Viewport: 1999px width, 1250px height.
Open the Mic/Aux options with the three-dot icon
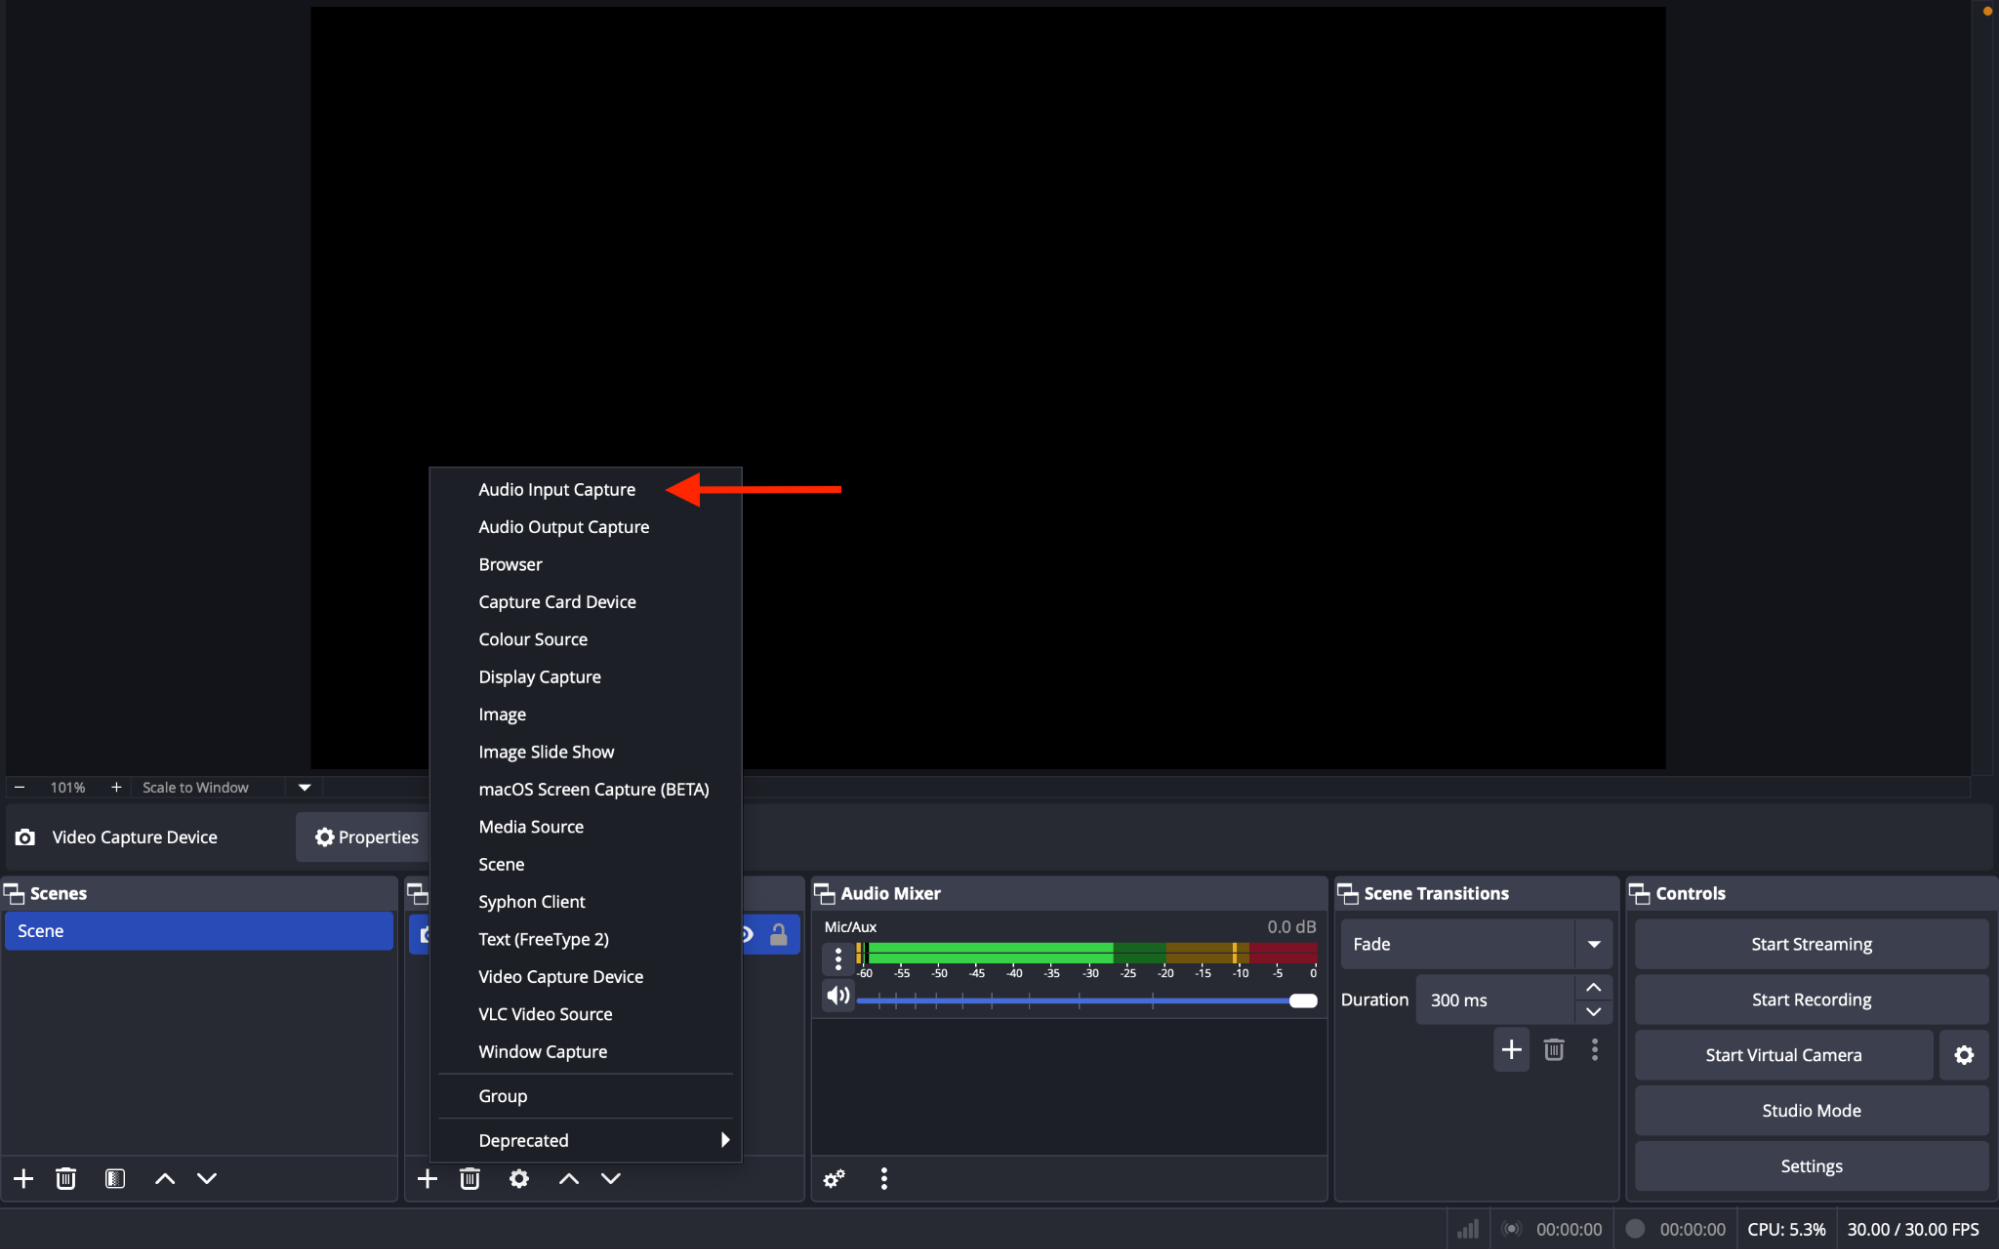[837, 958]
